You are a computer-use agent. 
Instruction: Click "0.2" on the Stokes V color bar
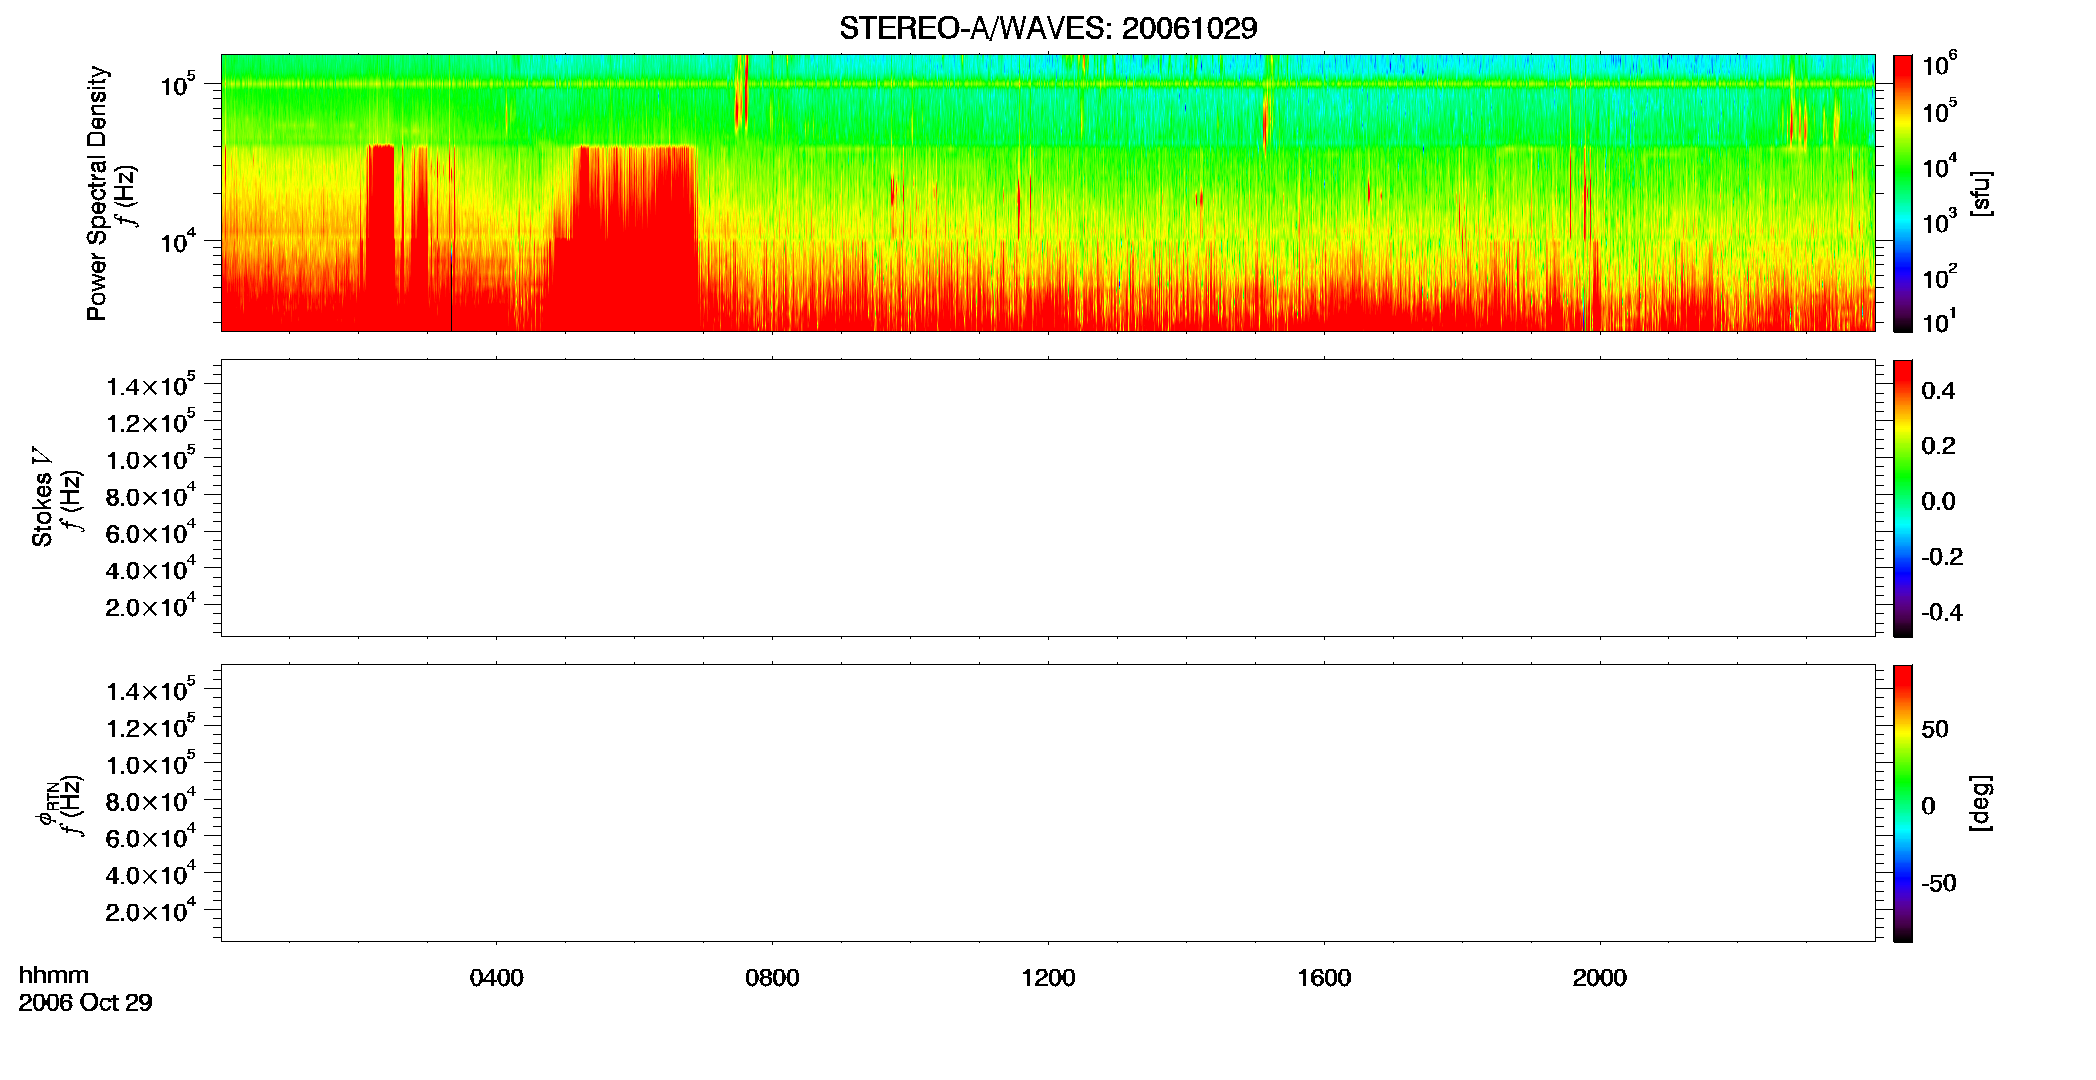click(x=1938, y=446)
